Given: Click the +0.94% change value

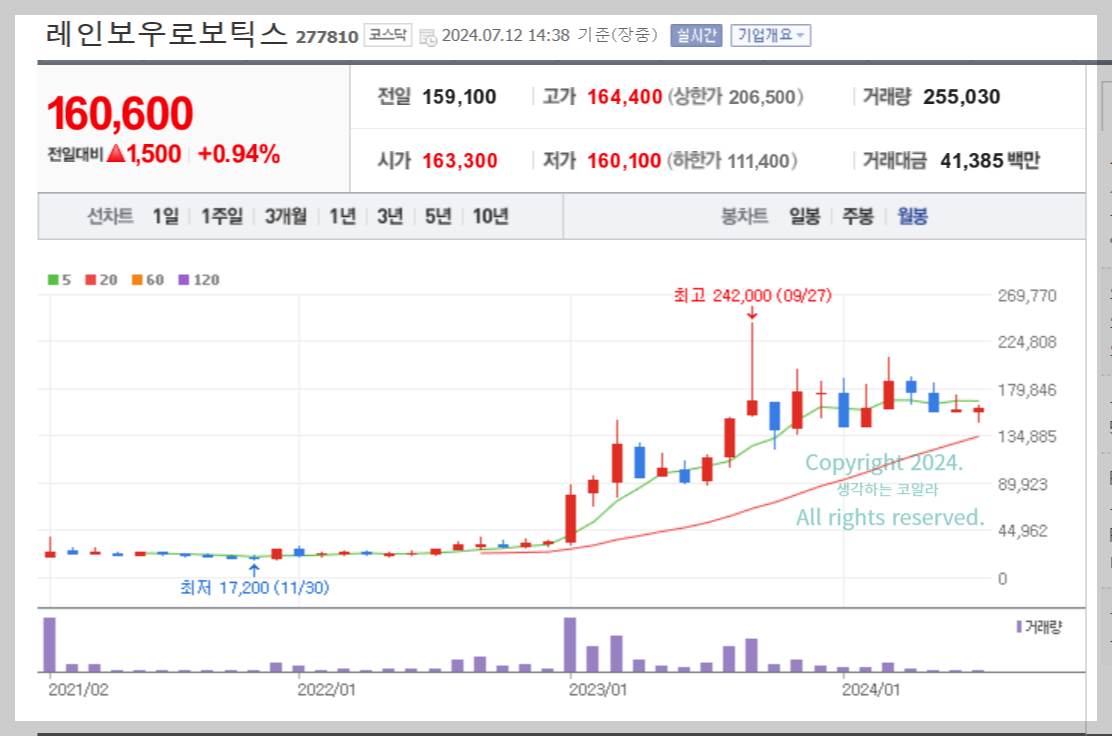Looking at the screenshot, I should pos(239,154).
